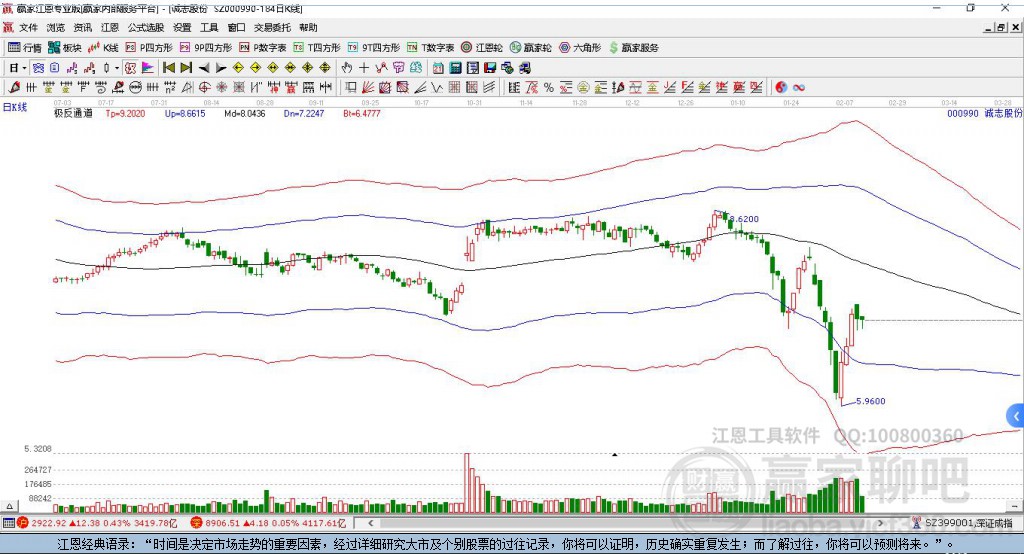The width and height of the screenshot is (1024, 554).
Task: Click the horizontal scrollbar left arrow
Action: 370,523
